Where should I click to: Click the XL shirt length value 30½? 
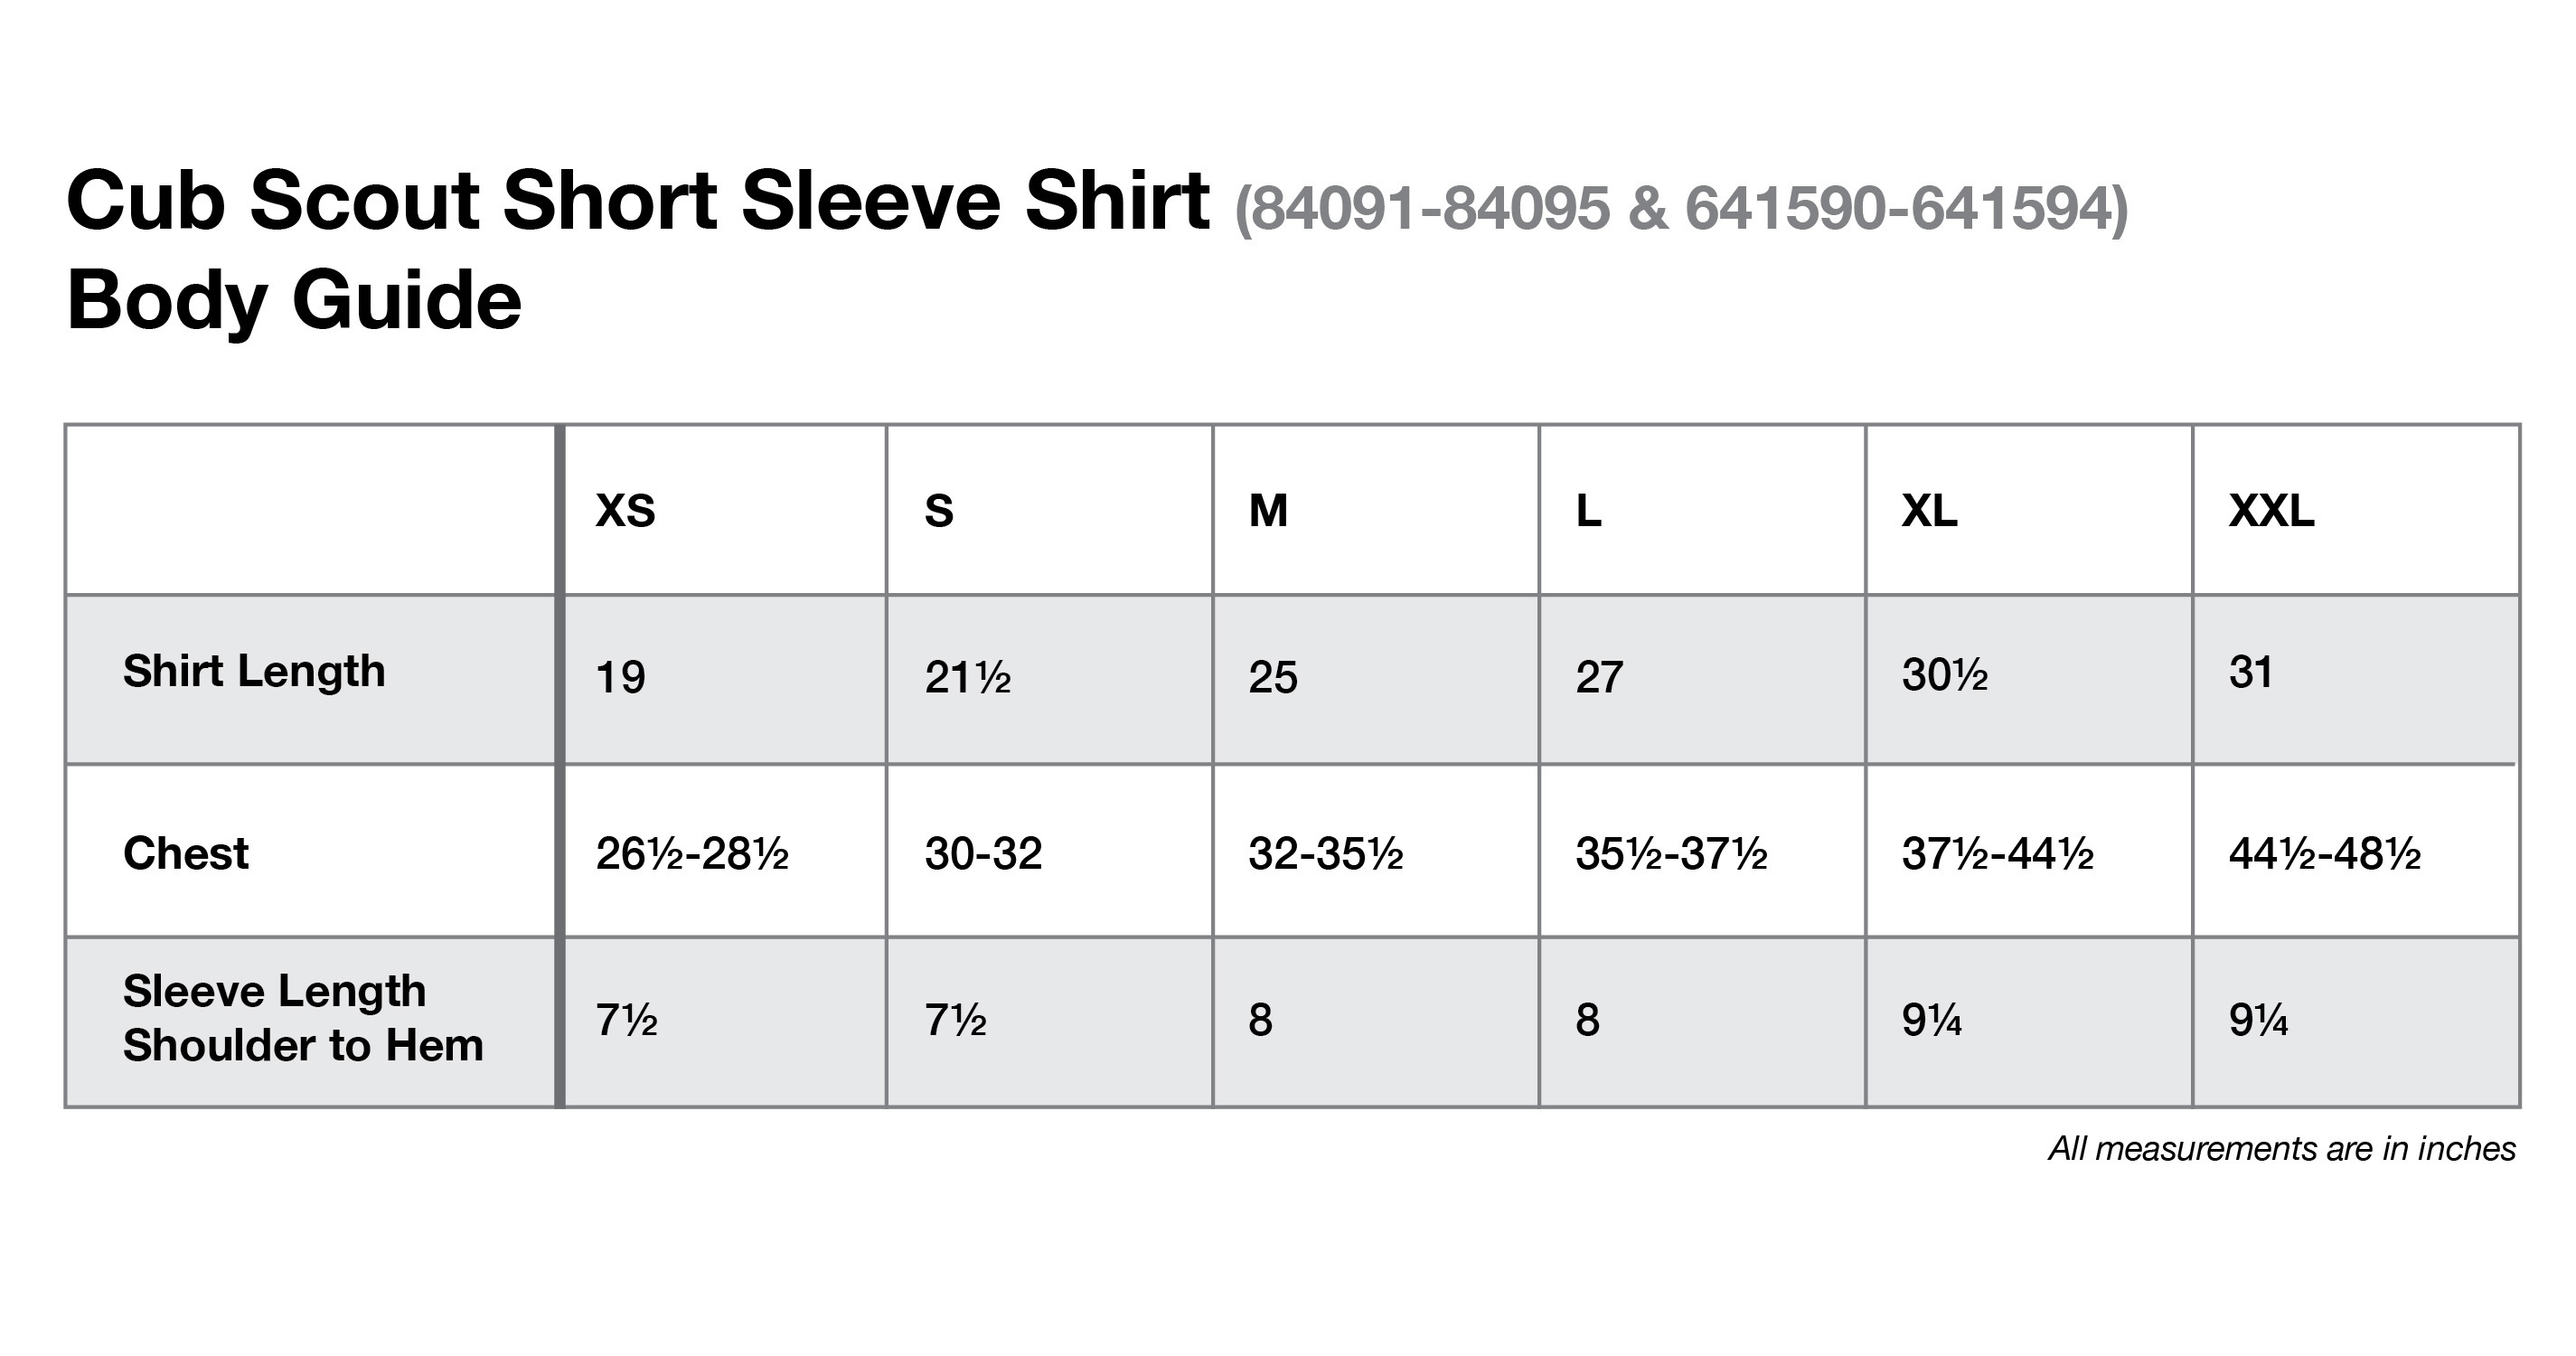point(1945,675)
